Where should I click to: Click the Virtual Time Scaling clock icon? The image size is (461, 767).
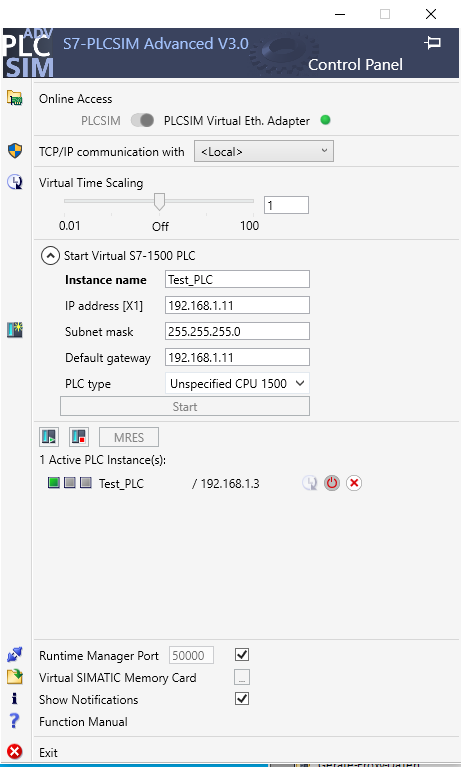(x=15, y=182)
